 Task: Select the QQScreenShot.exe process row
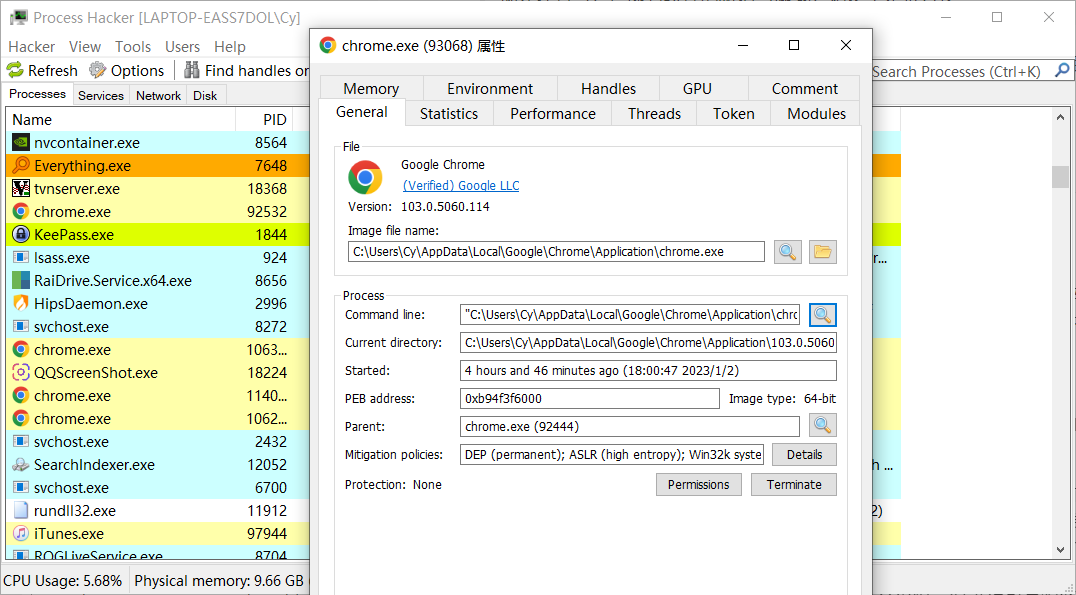click(95, 373)
